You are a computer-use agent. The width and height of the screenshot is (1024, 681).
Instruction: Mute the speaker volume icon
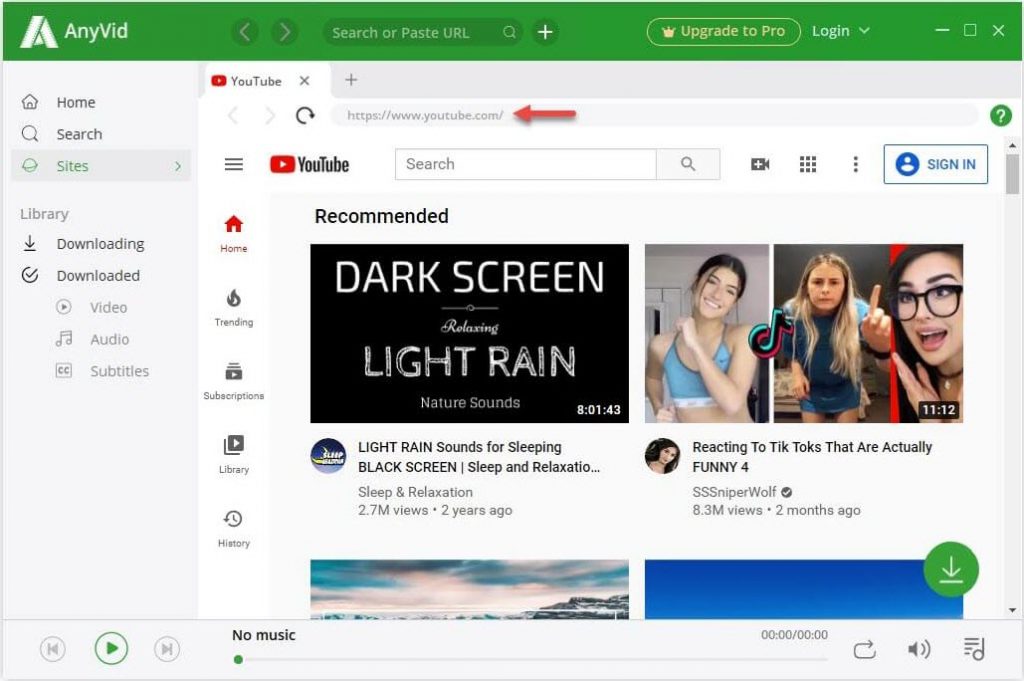[919, 649]
